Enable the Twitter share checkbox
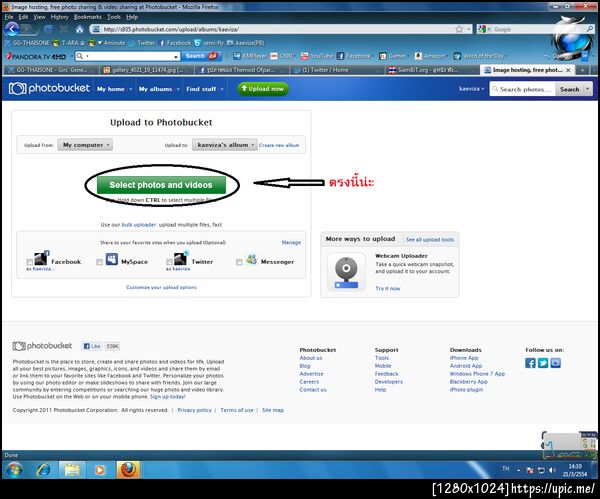 (x=169, y=262)
